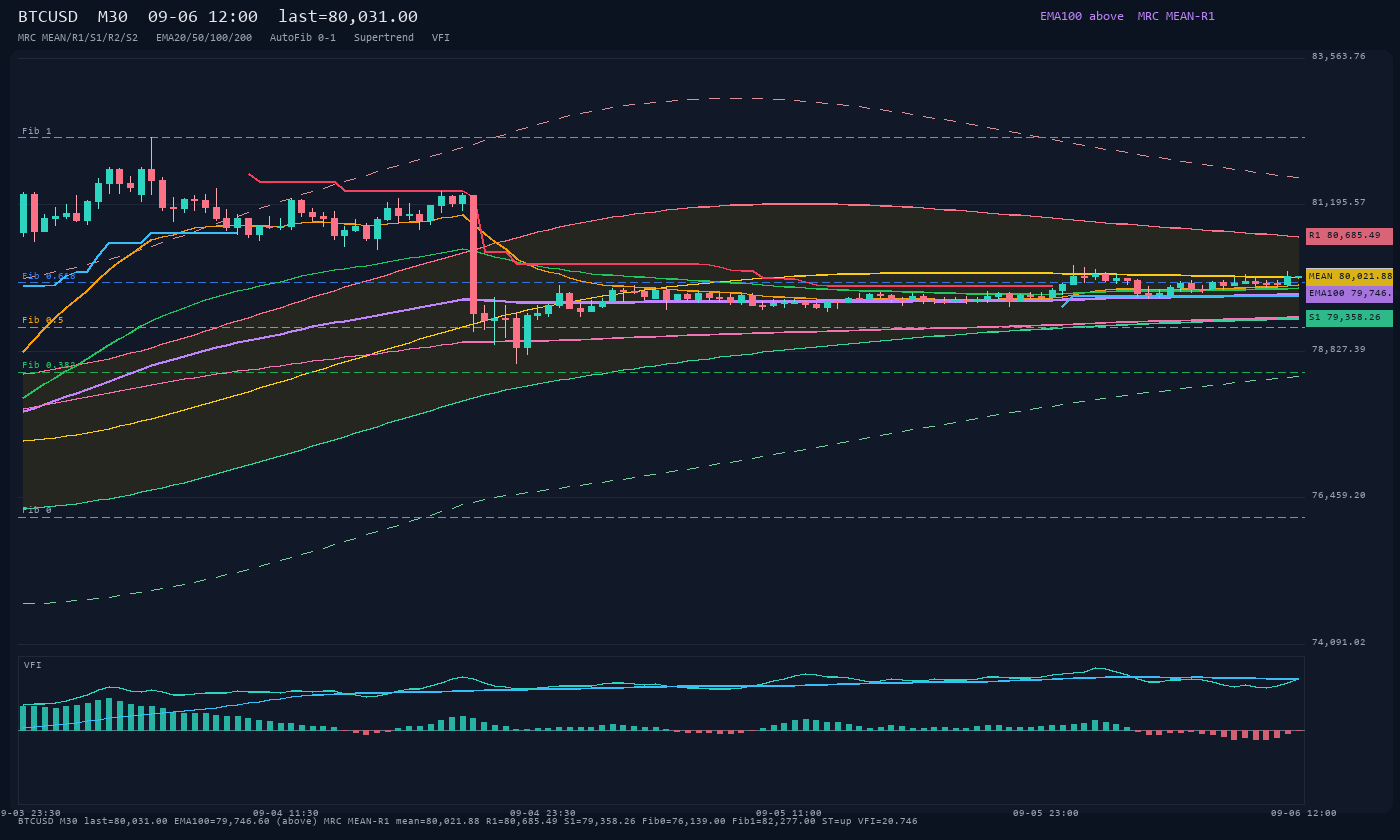
Task: Click the 'Fib 1' level label
Action: [x=37, y=131]
